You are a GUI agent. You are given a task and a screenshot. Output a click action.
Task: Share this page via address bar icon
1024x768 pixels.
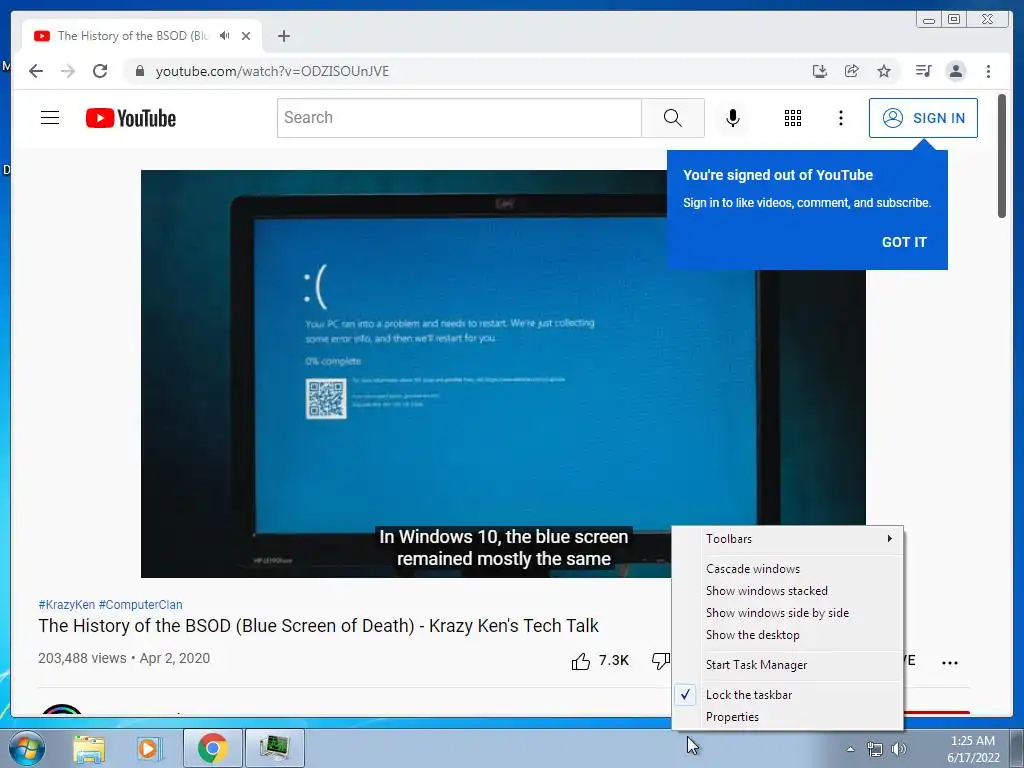pos(852,71)
